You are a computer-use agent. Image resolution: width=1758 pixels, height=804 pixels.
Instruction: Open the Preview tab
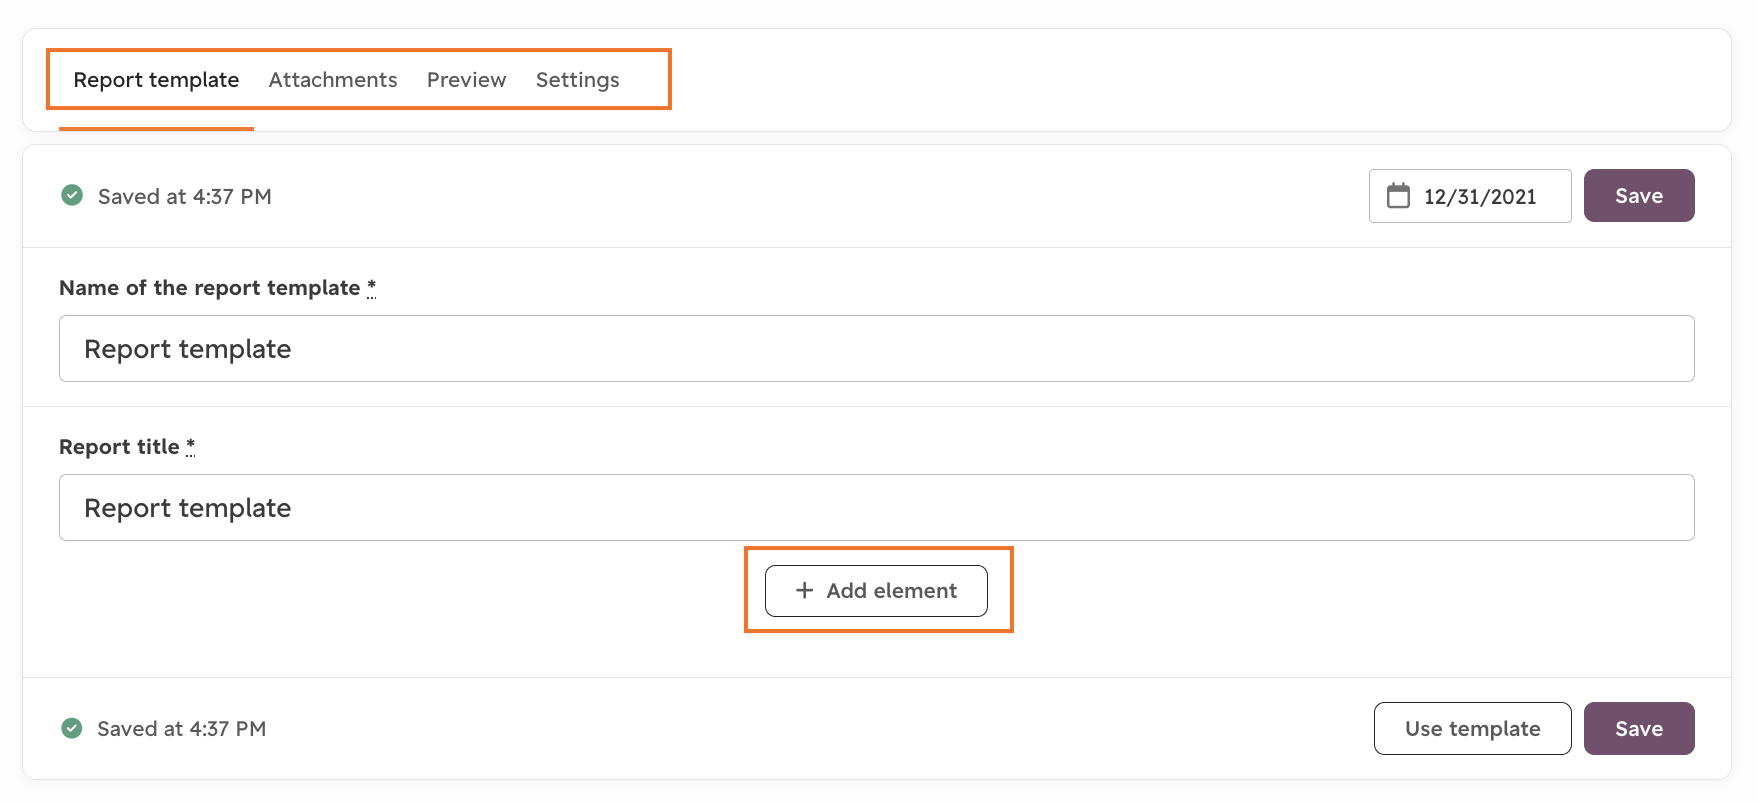[466, 80]
